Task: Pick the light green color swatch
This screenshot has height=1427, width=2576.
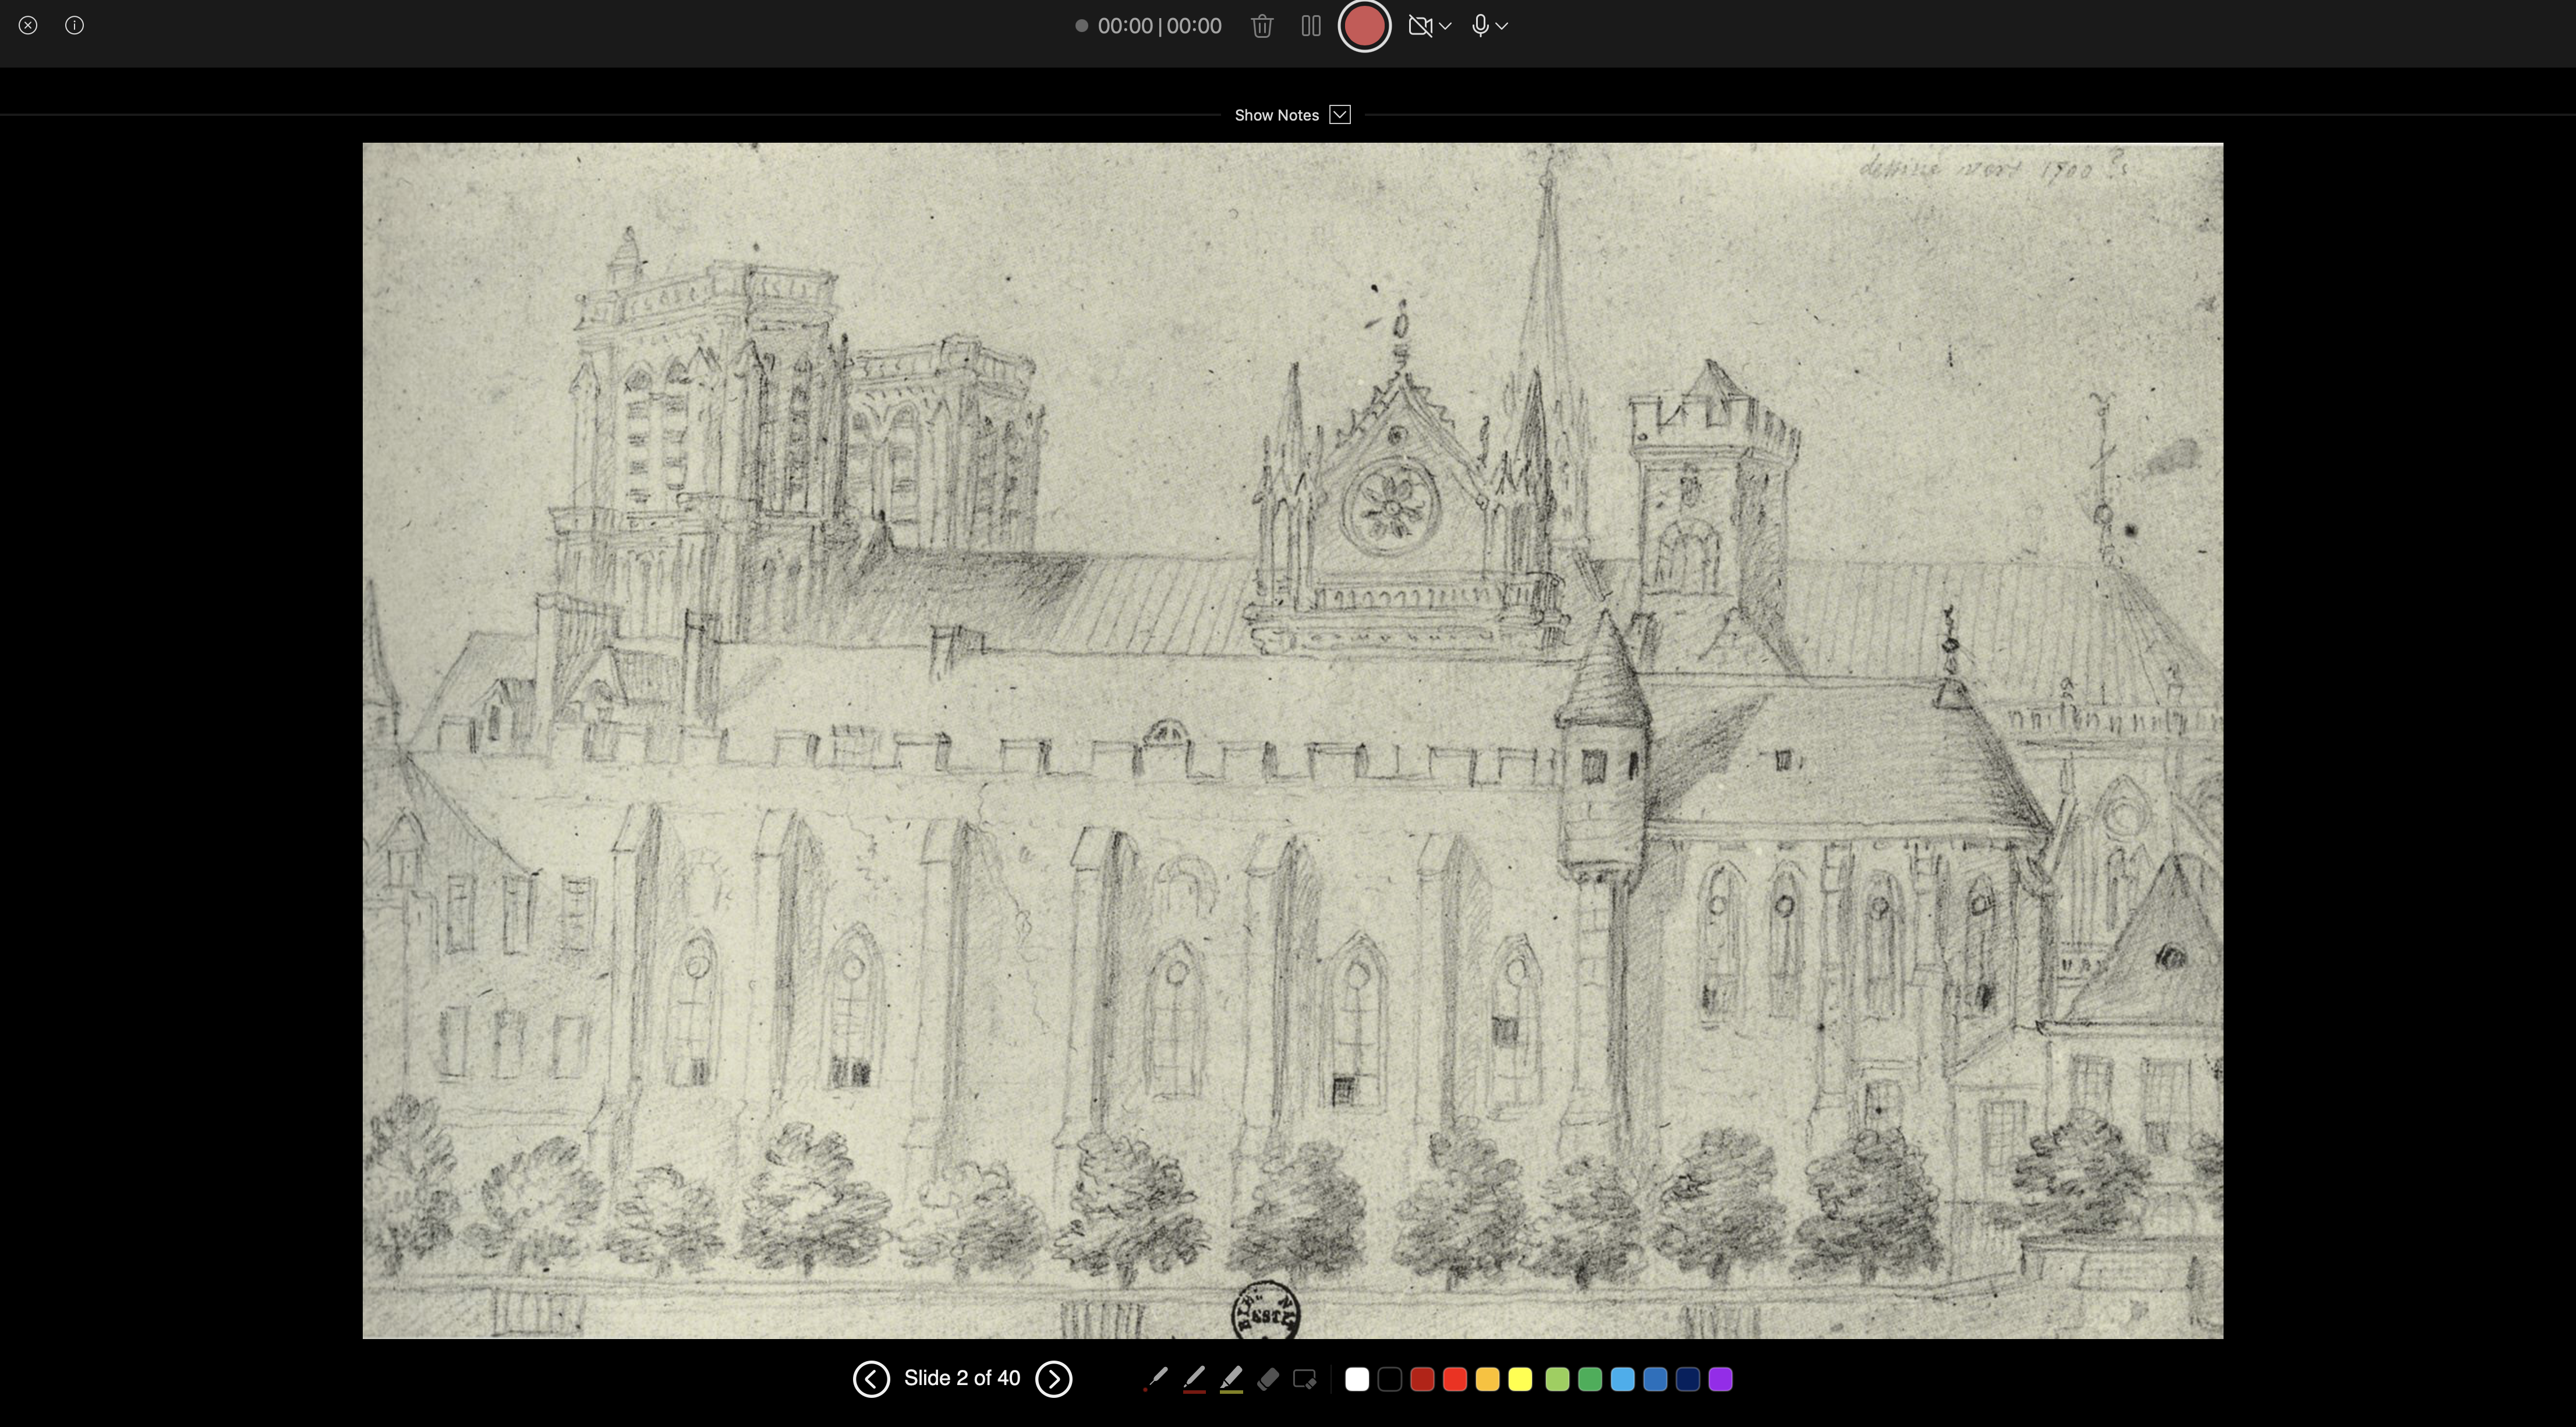Action: [x=1557, y=1379]
